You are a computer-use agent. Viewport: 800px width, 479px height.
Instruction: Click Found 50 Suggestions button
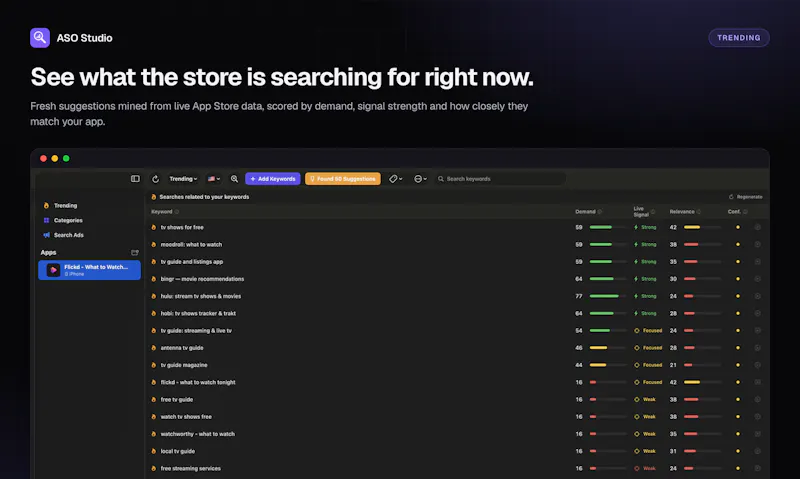343,179
